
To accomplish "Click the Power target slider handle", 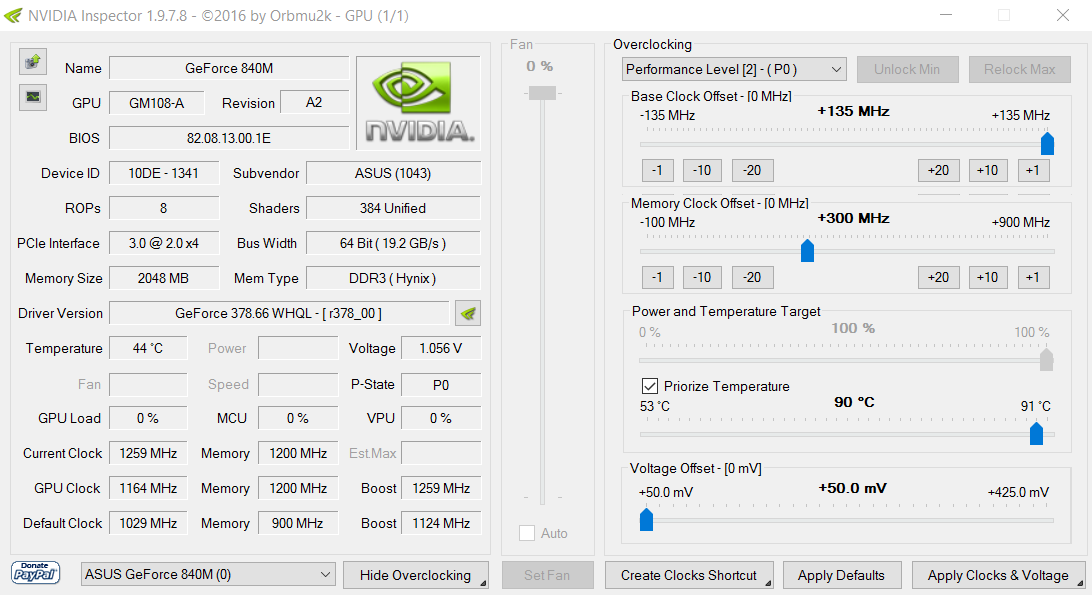I will [1046, 360].
